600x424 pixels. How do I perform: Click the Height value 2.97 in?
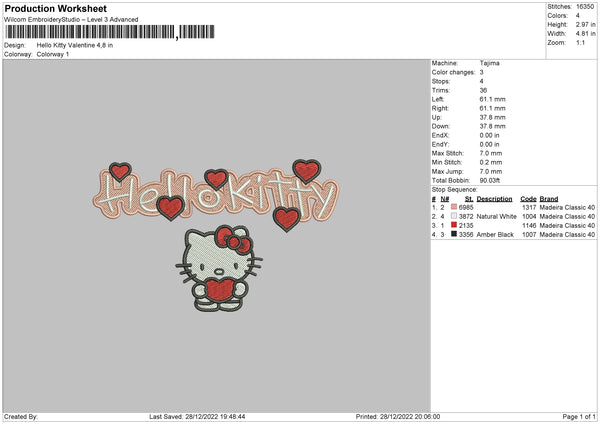coord(585,24)
